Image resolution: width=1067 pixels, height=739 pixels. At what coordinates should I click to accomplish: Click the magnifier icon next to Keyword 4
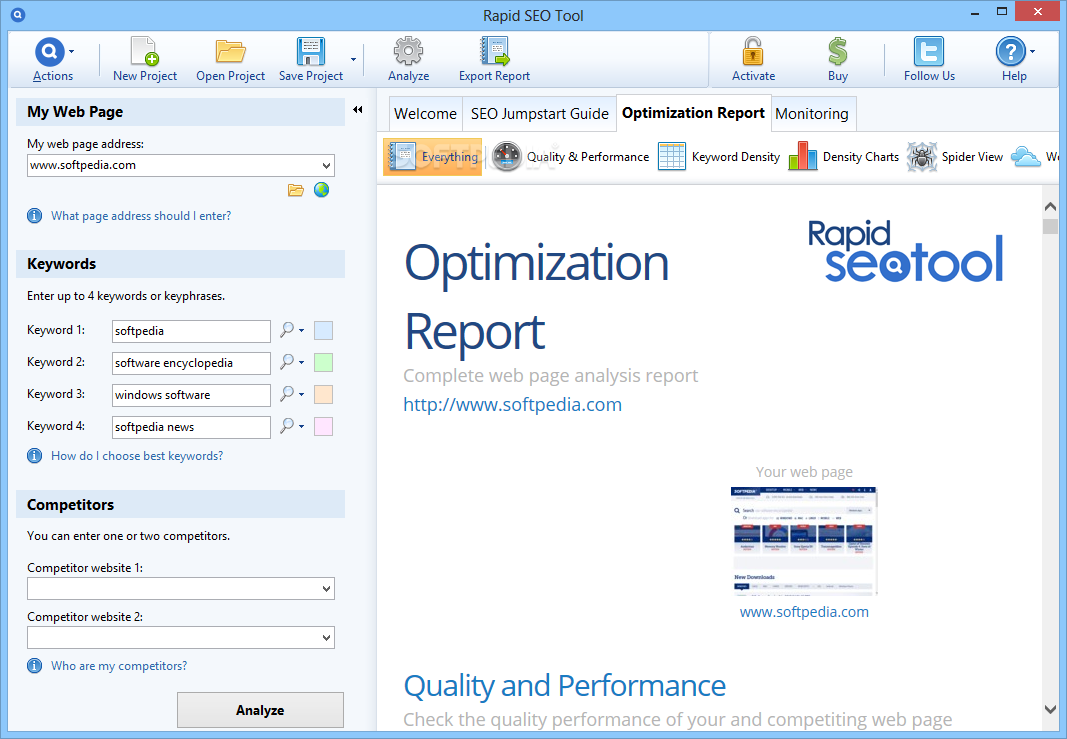click(287, 426)
